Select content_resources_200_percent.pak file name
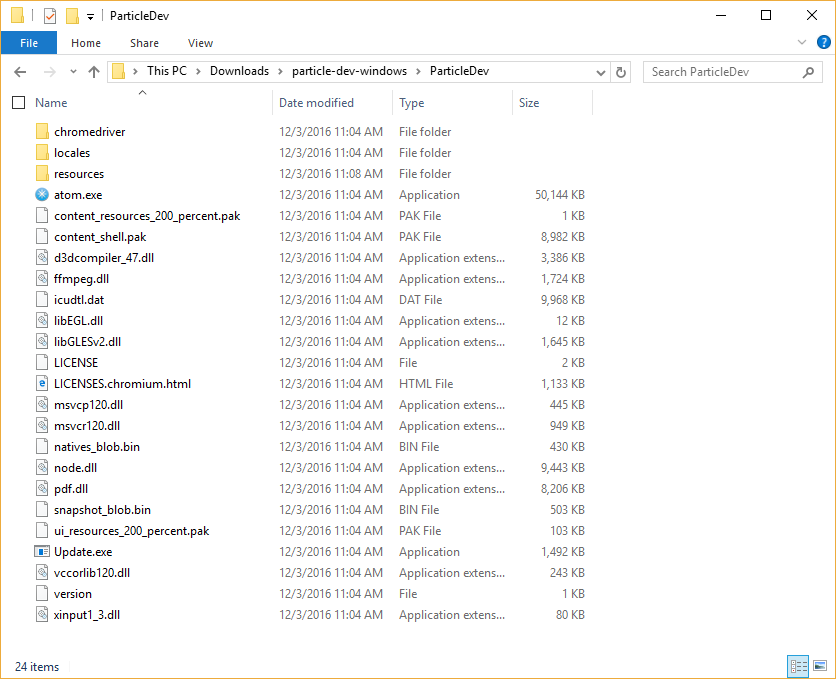Screen dimensions: 836x679 coord(147,216)
